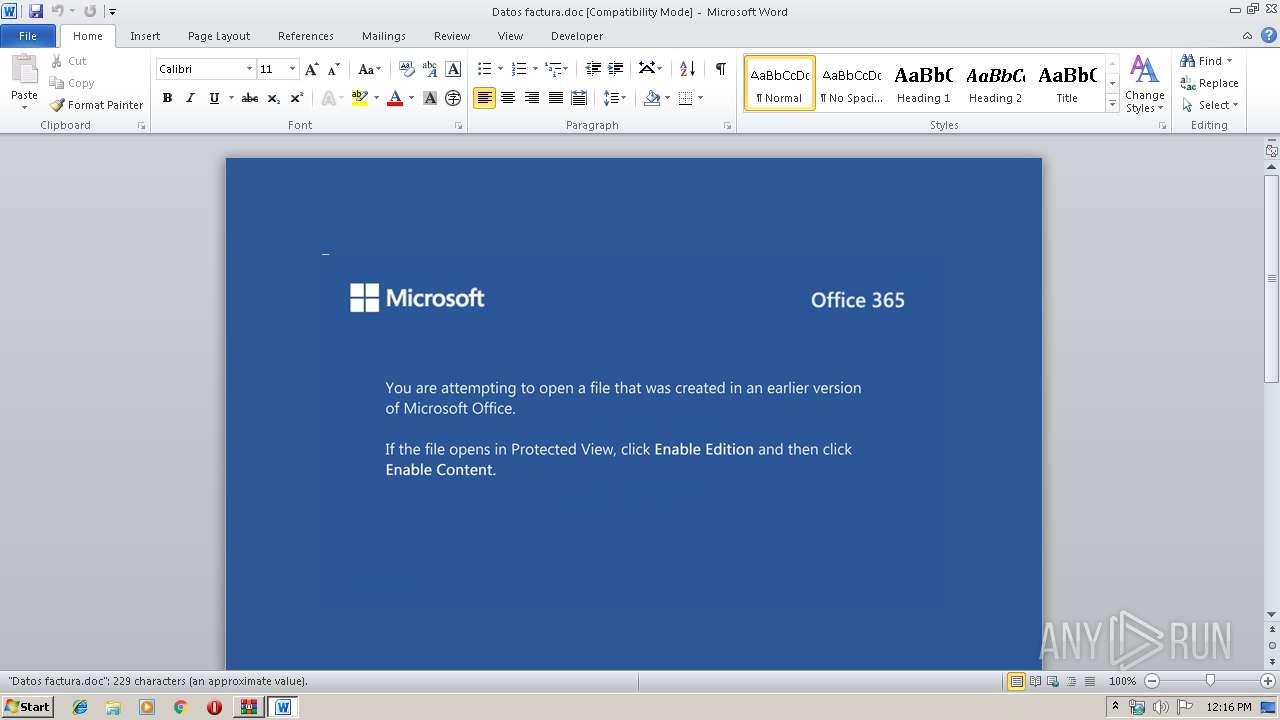
Task: Open the File tab
Action: (x=28, y=36)
